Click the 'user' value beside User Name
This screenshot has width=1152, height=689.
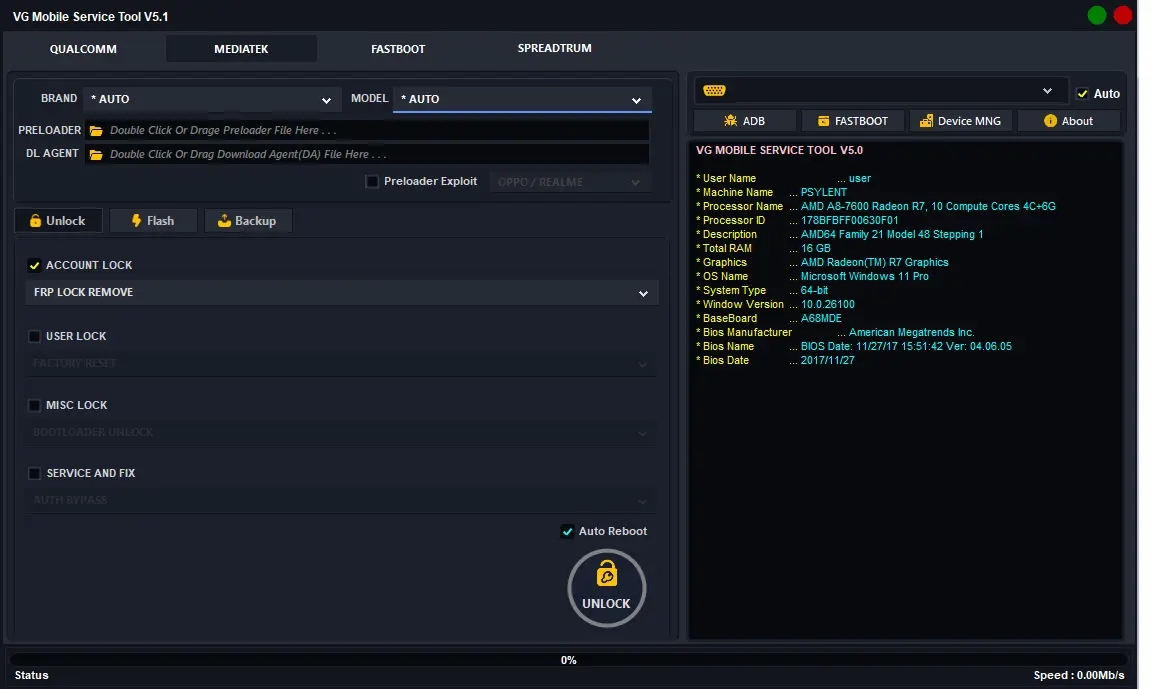tap(860, 178)
